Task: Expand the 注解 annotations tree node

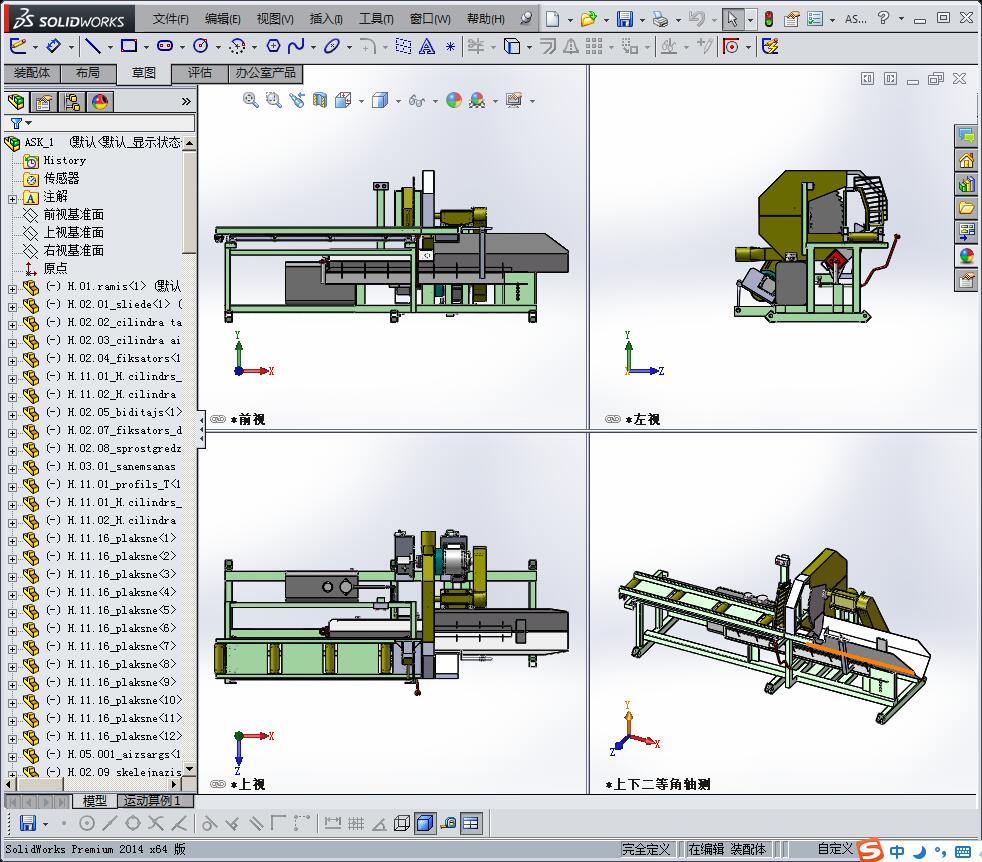Action: coord(12,197)
